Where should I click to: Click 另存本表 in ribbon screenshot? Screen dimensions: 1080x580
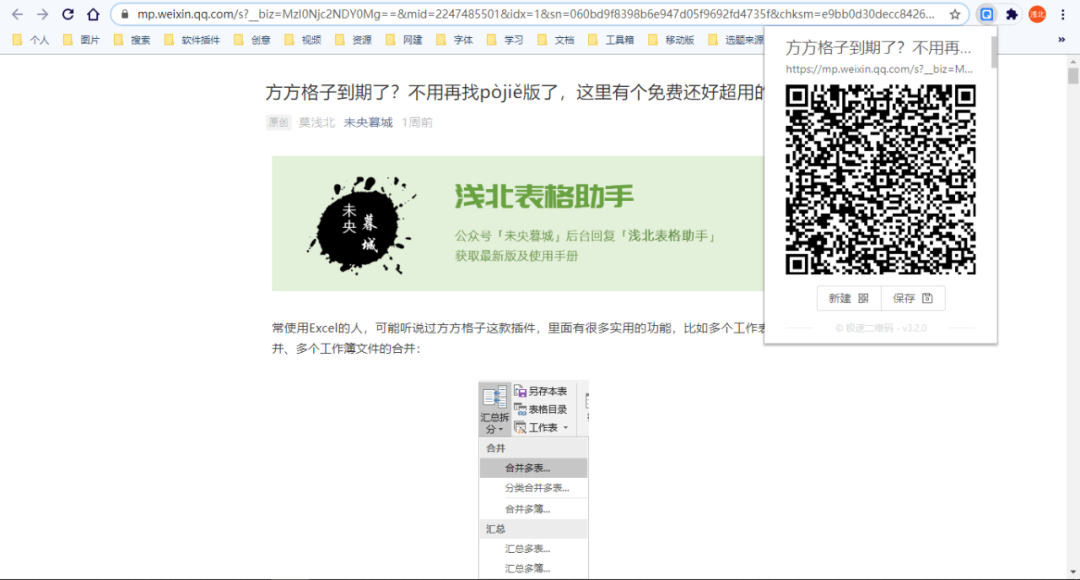pyautogui.click(x=541, y=391)
